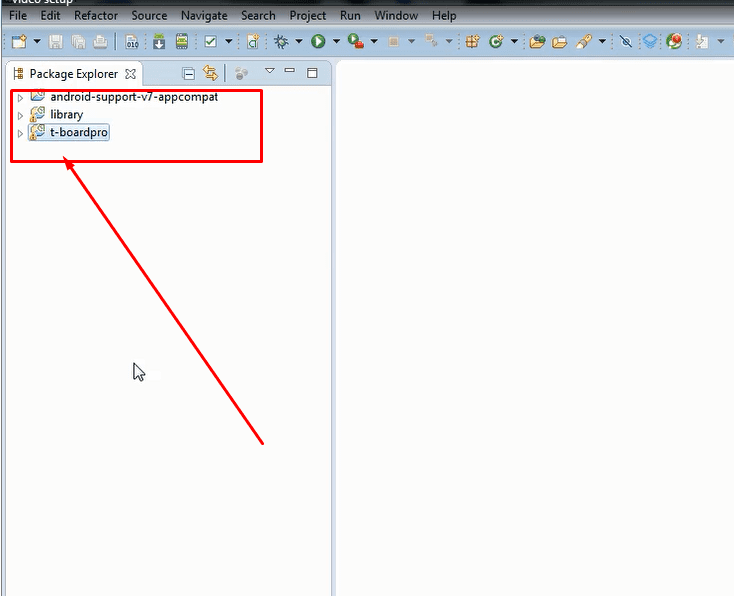The width and height of the screenshot is (734, 596).
Task: Click the binary 010 file icon
Action: click(132, 42)
